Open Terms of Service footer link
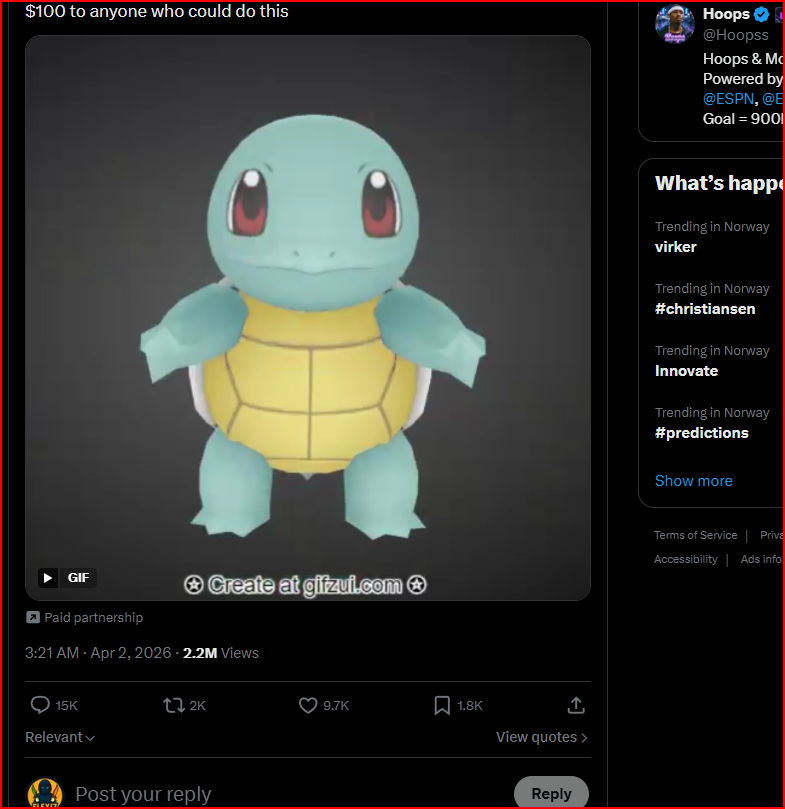Viewport: 785px width, 809px height. (x=695, y=535)
